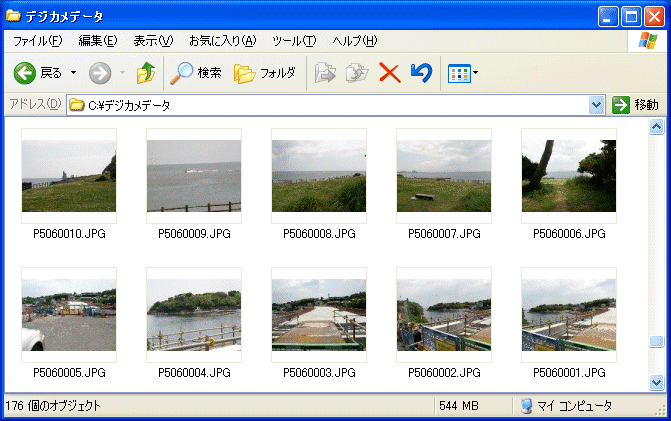This screenshot has width=671, height=421.
Task: Click the Move To folder icon
Action: (325, 73)
